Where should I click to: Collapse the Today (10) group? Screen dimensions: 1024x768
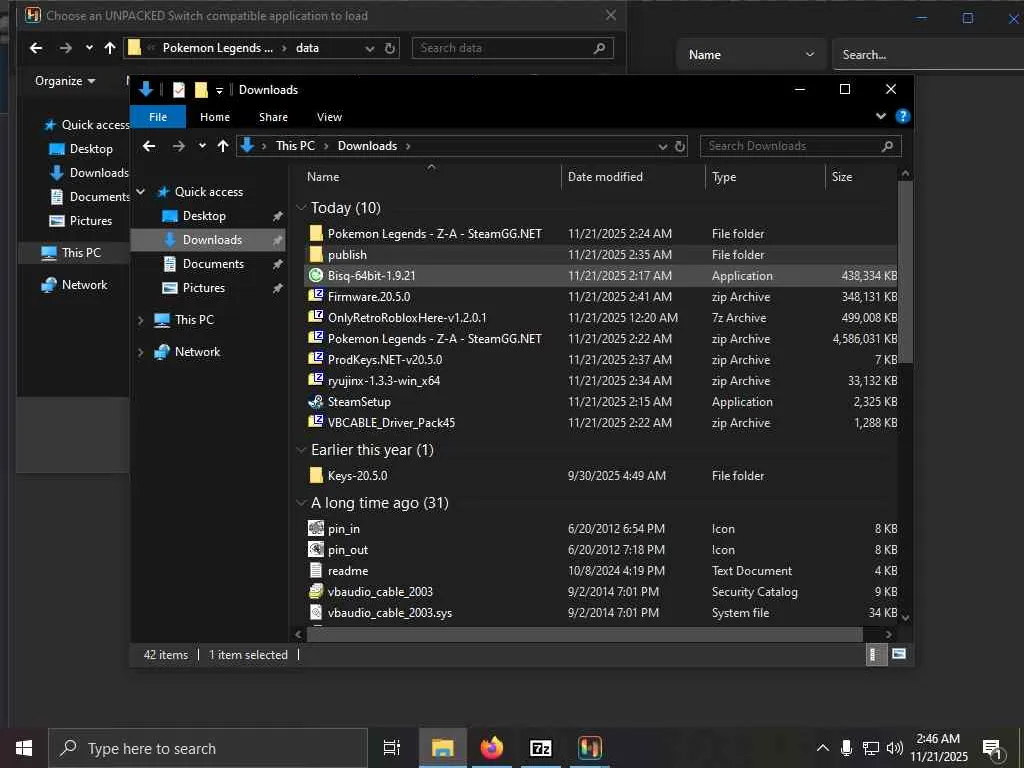click(301, 208)
